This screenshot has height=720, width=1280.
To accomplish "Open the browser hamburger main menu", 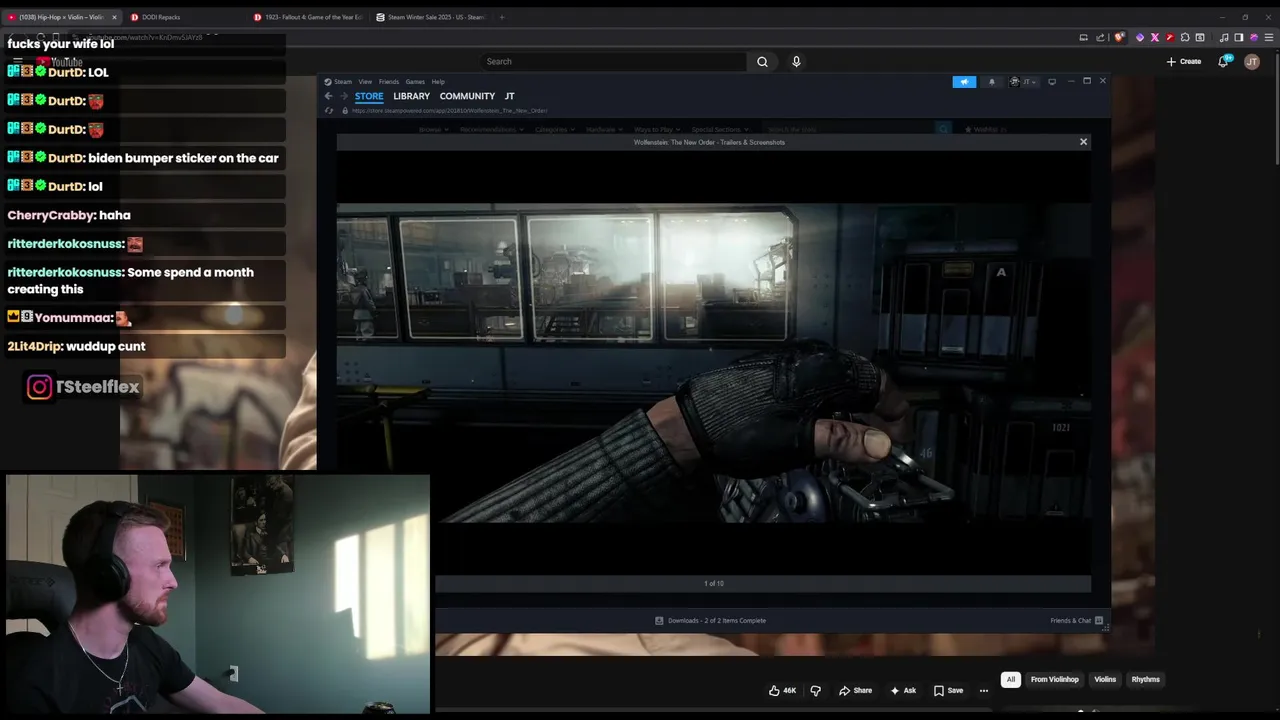I will (1269, 38).
